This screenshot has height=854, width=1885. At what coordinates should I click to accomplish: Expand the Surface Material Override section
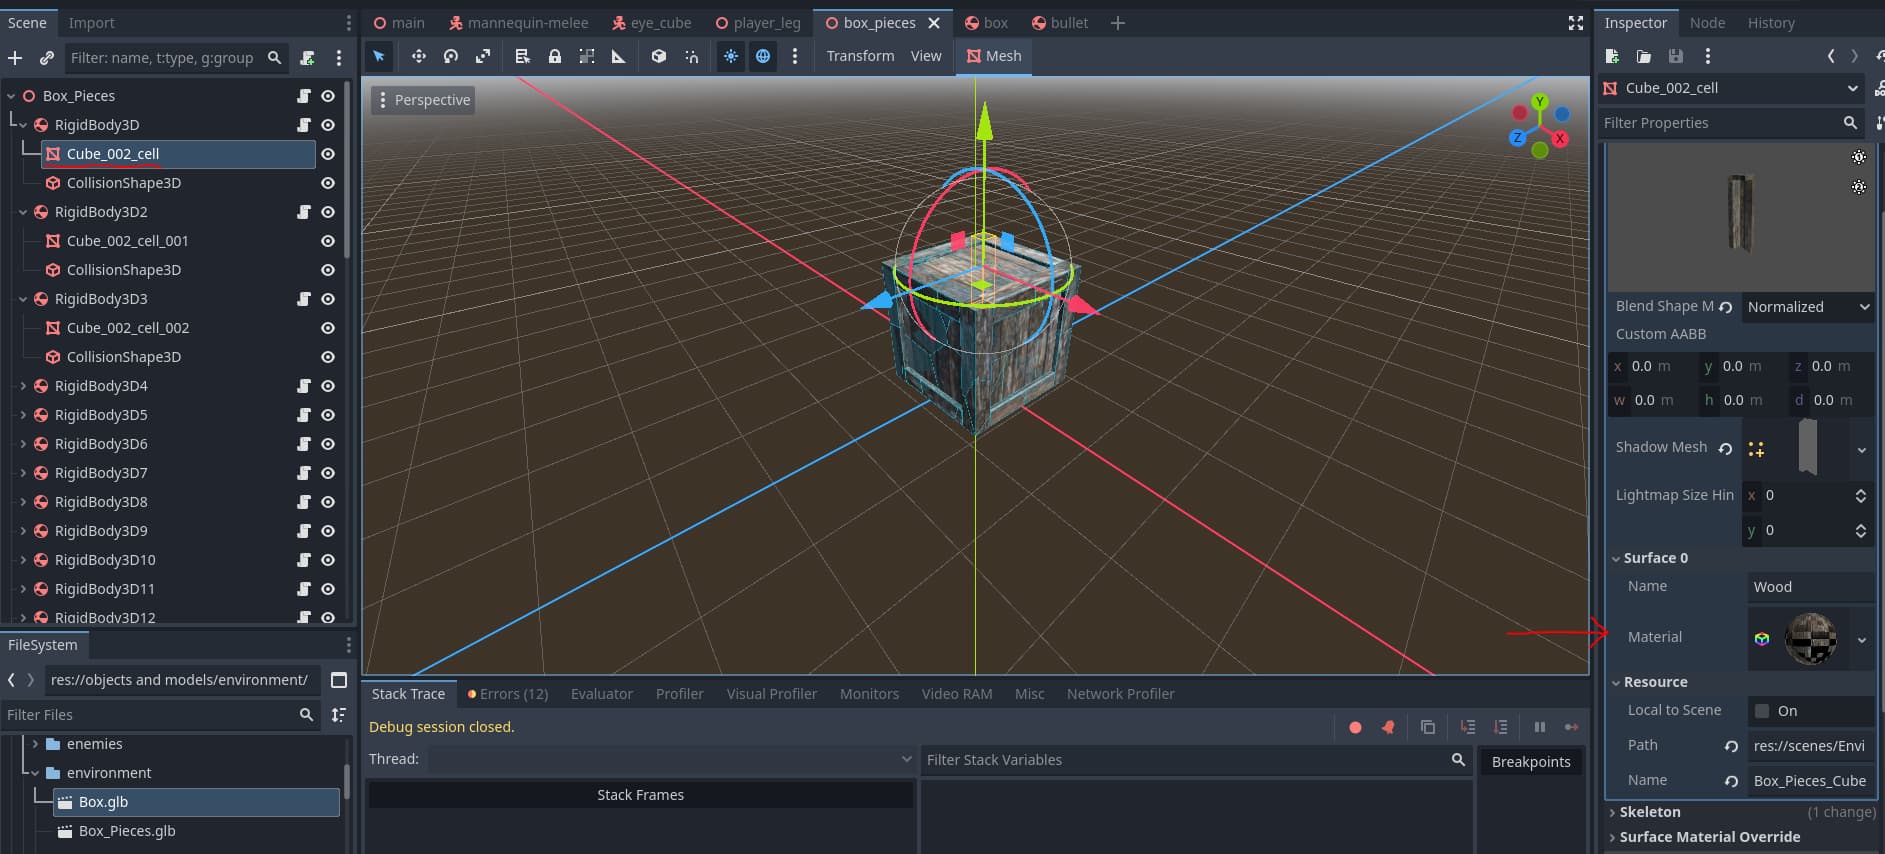1709,837
